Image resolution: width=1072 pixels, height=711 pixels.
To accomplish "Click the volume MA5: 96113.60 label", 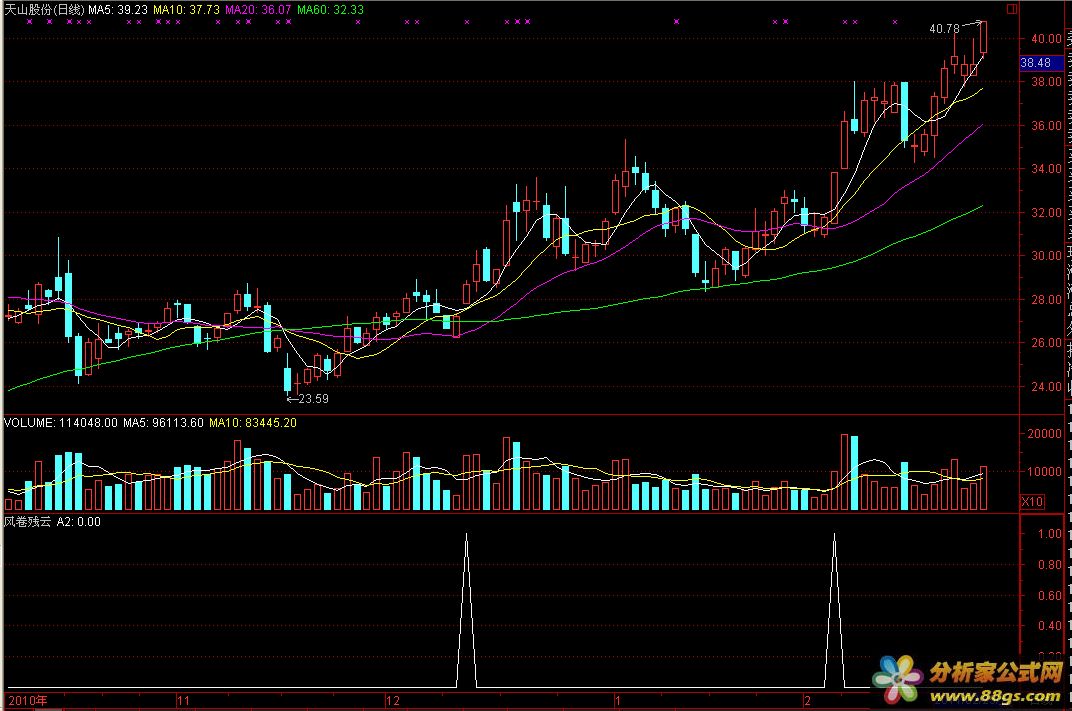I will tap(163, 423).
